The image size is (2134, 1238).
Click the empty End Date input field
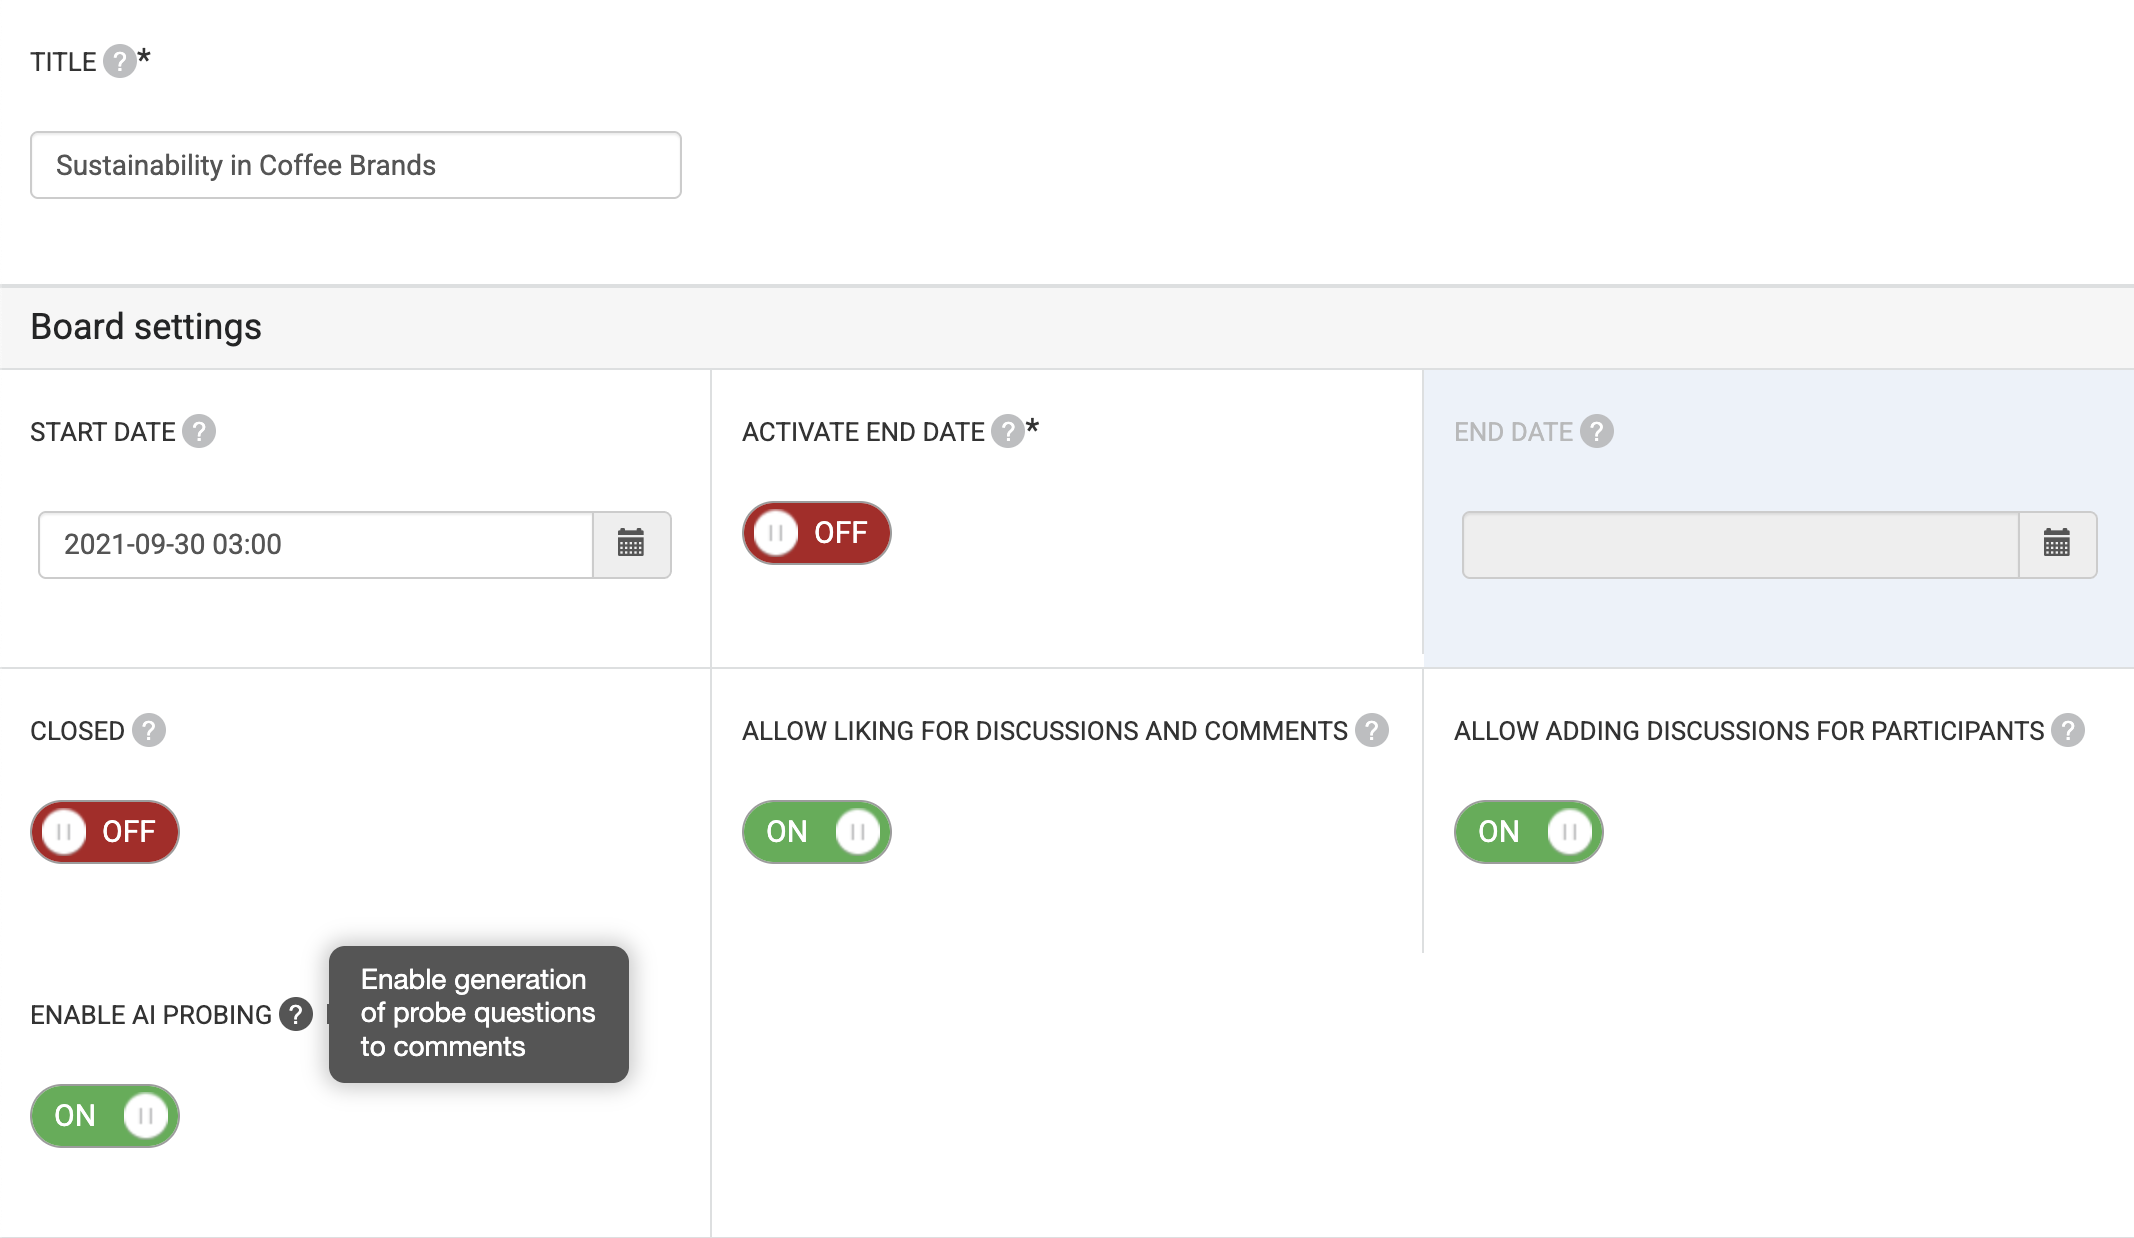point(1740,545)
